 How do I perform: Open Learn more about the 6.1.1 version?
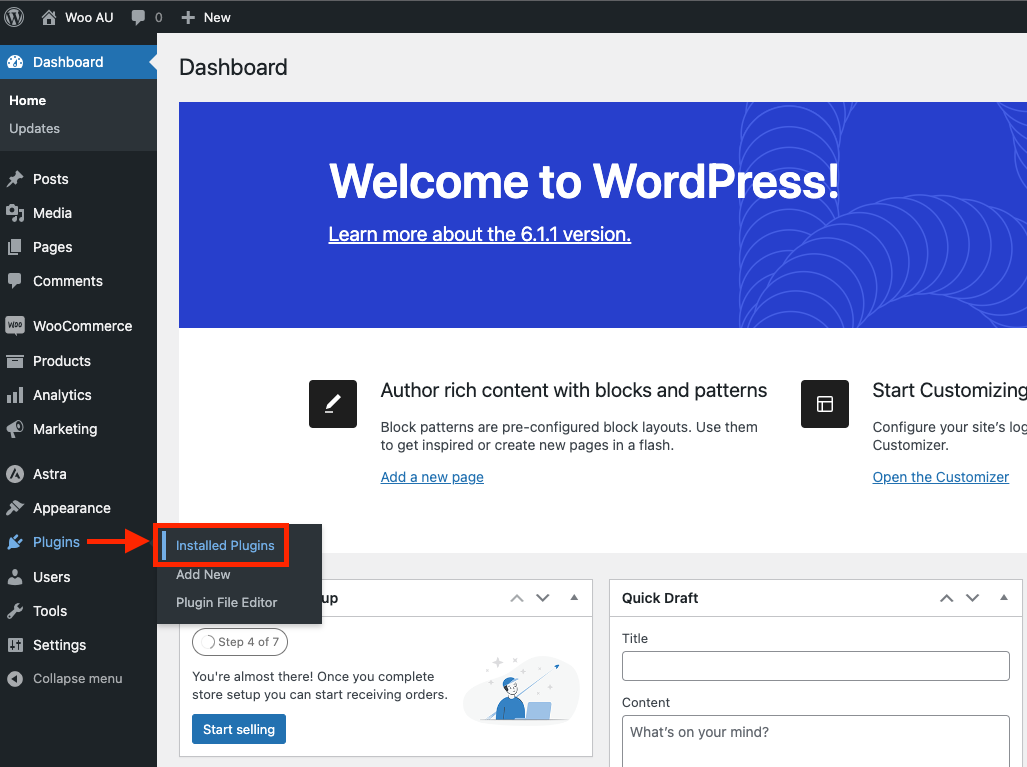tap(479, 234)
